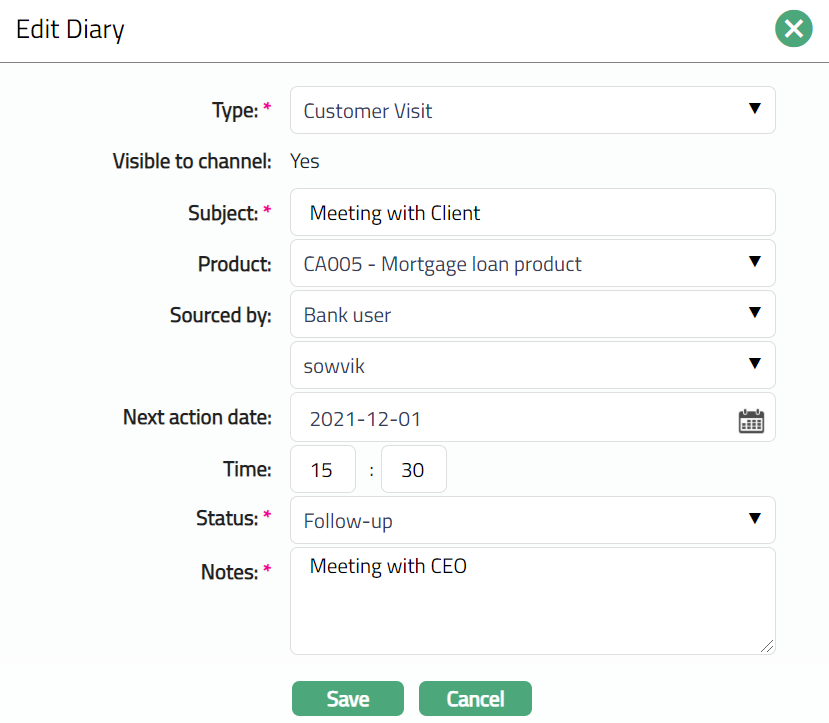Focus the Subject text field
The image size is (829, 723).
tap(532, 213)
